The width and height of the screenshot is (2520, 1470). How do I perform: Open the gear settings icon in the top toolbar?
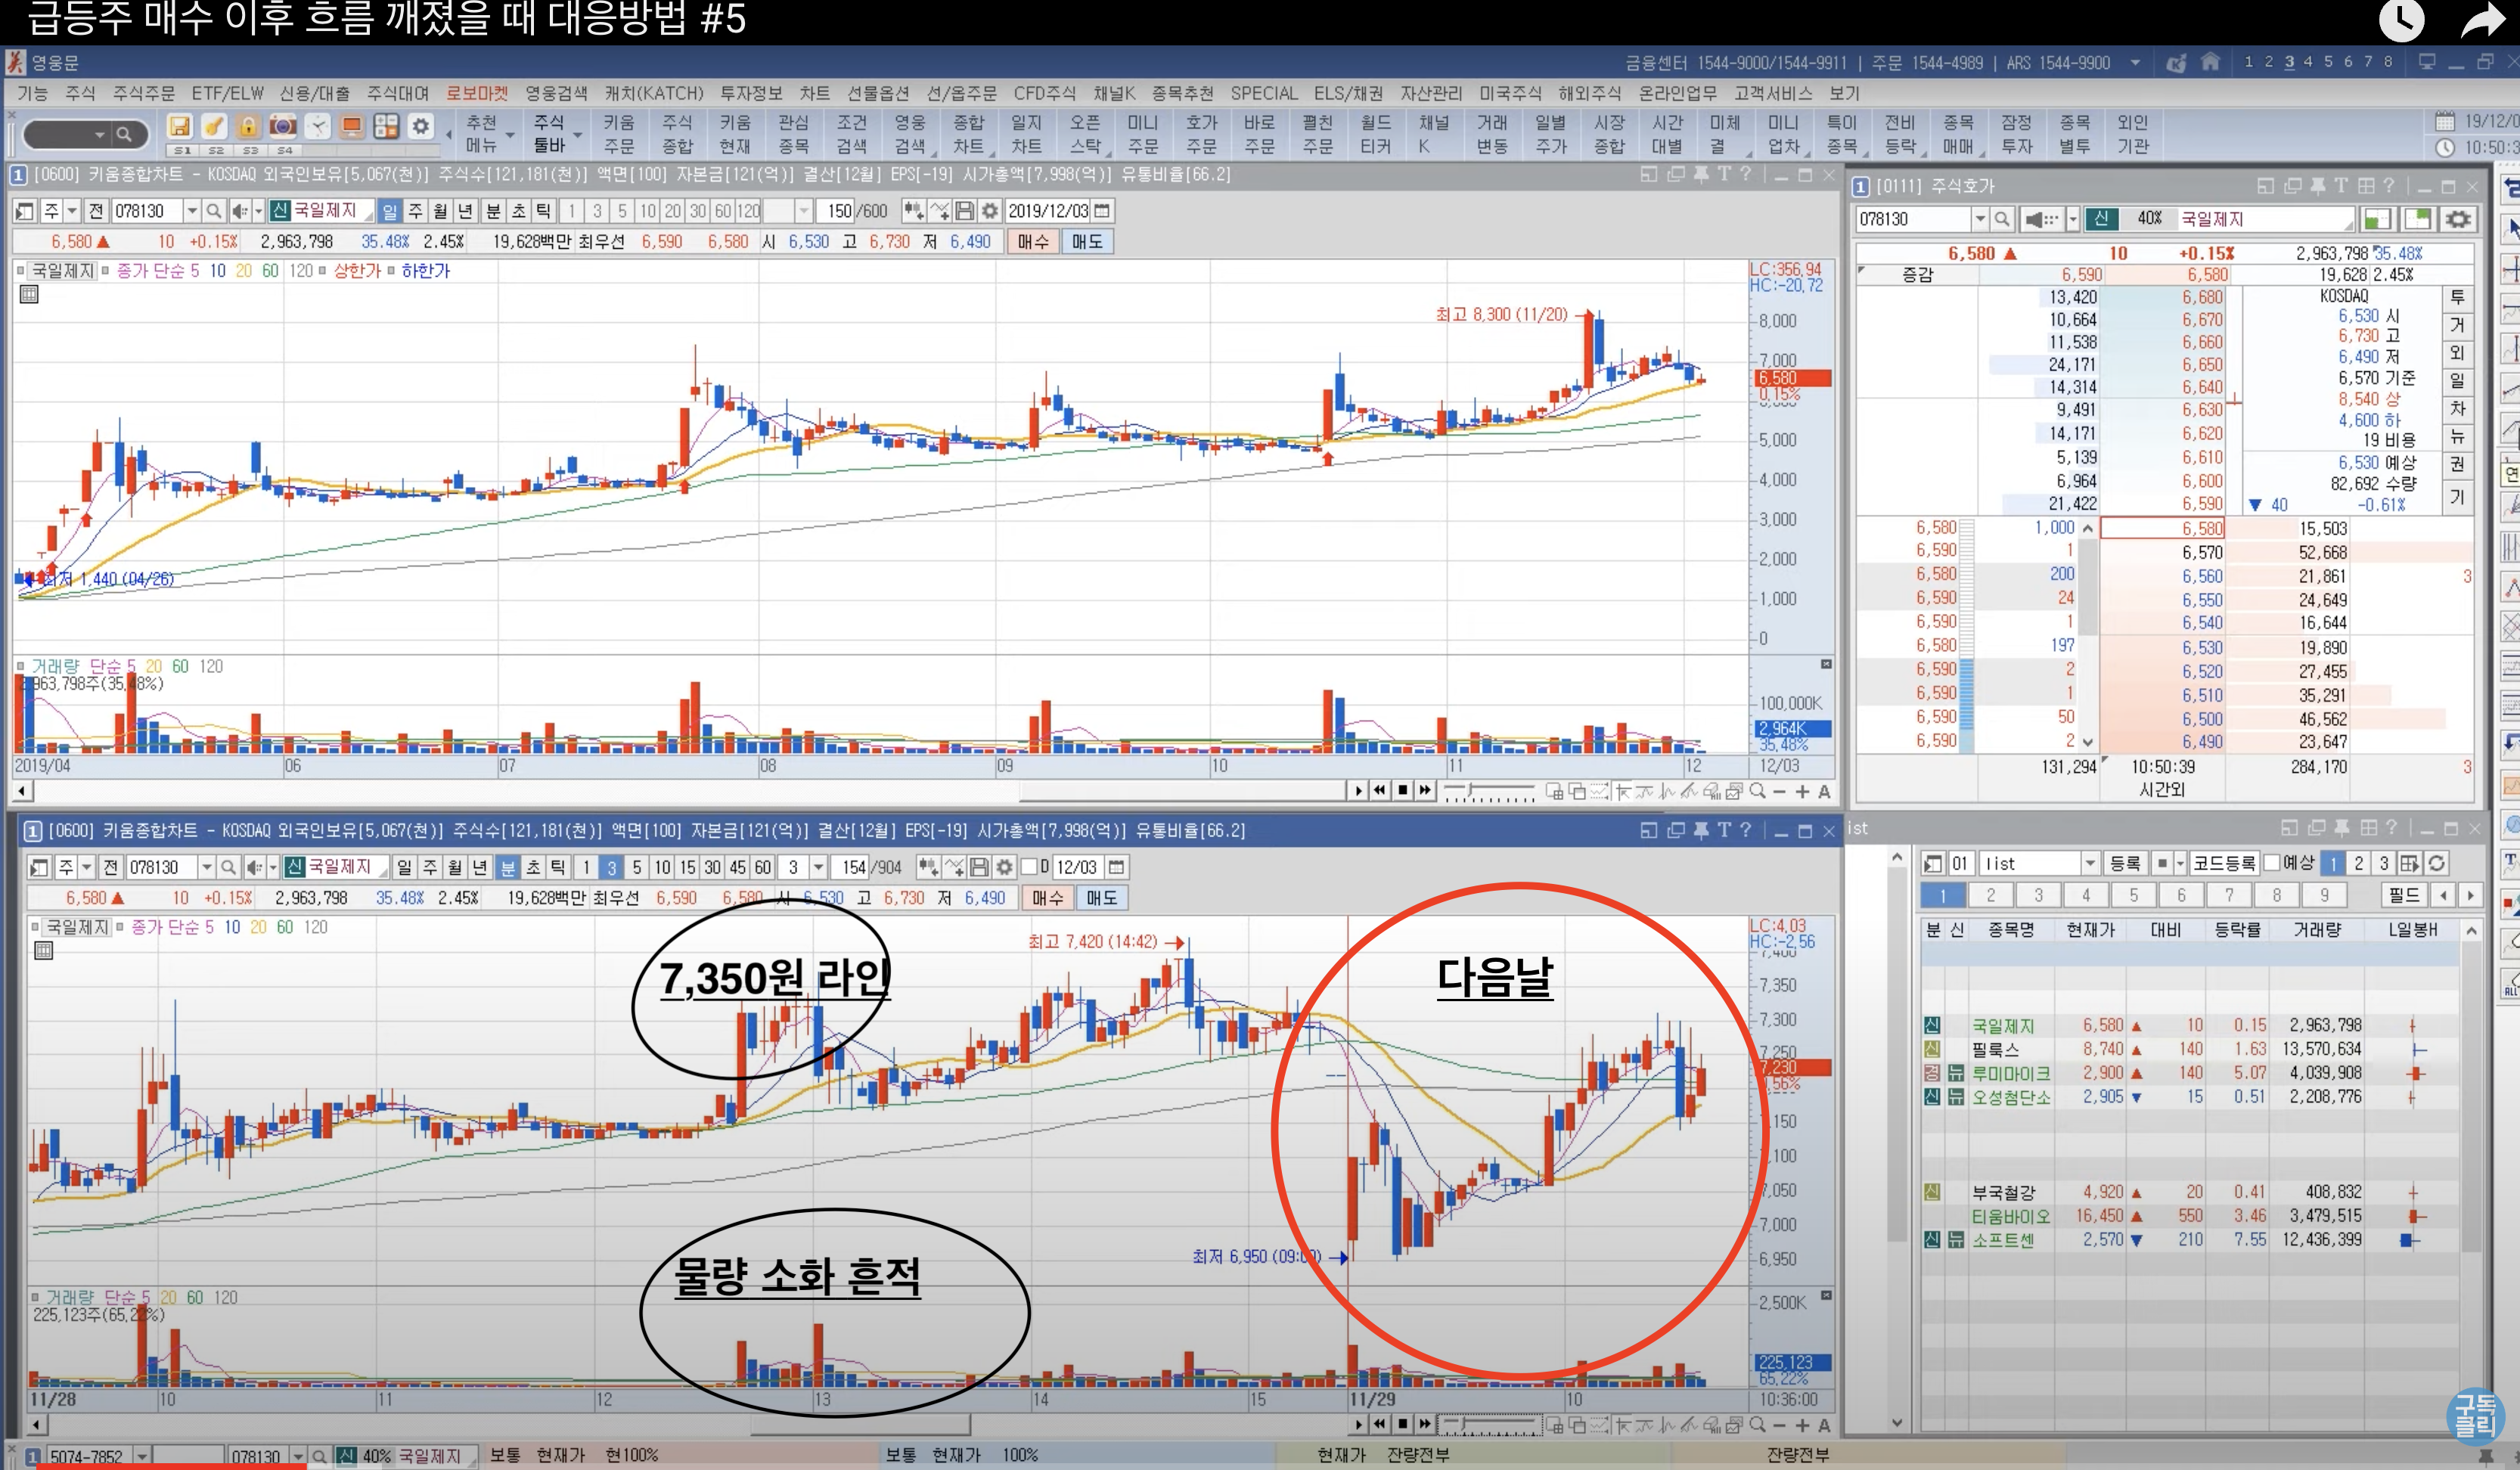pyautogui.click(x=421, y=127)
